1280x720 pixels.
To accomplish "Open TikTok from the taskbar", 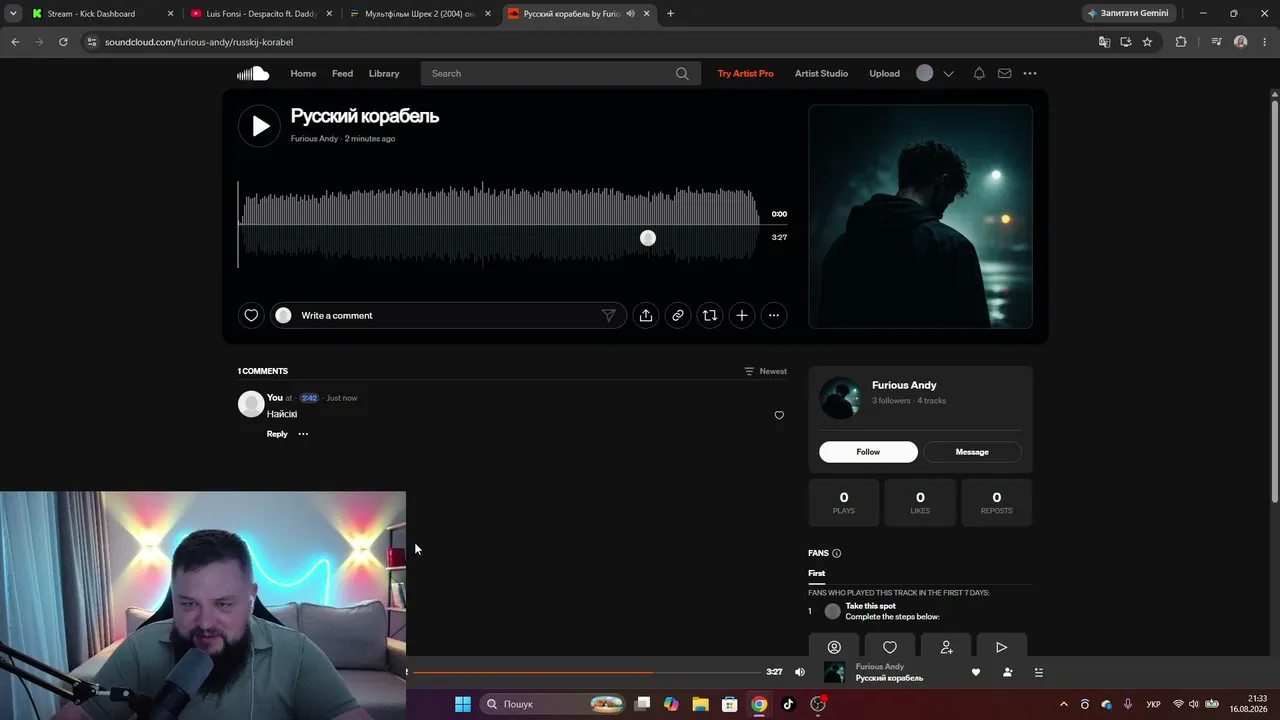I will 788,704.
